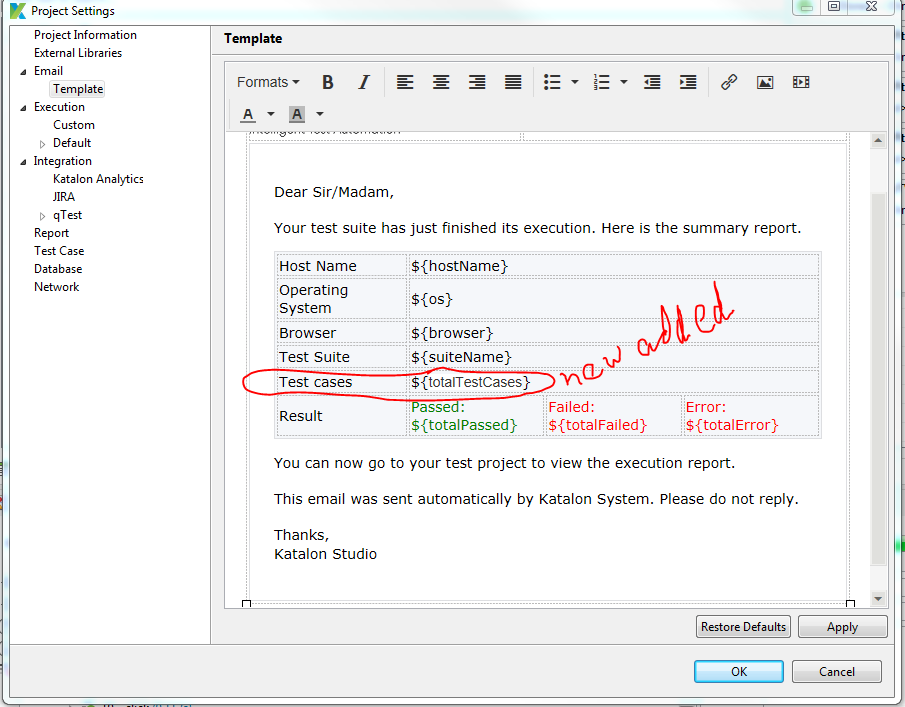905x707 pixels.
Task: Open text color picker dropdown
Action: (x=271, y=114)
